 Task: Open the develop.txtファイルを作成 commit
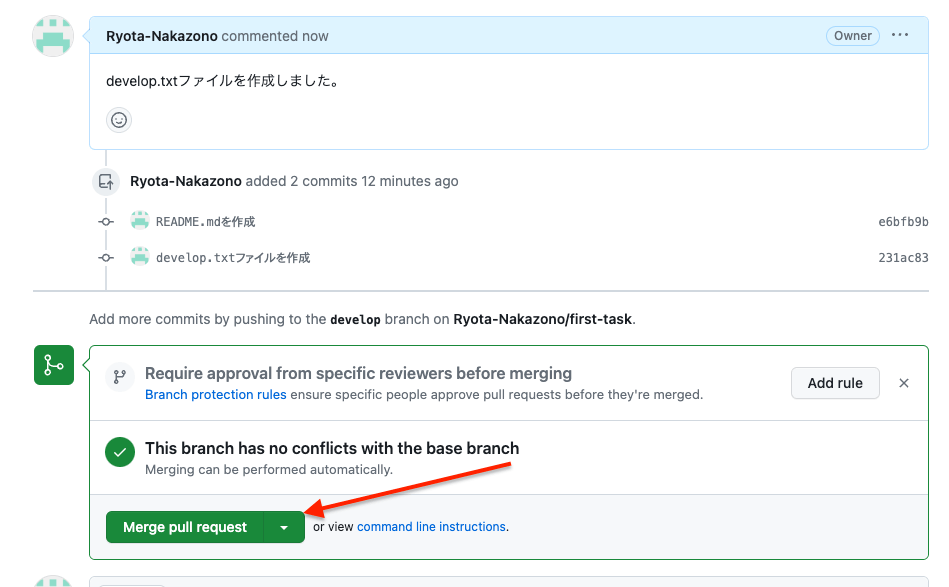pyautogui.click(x=233, y=258)
